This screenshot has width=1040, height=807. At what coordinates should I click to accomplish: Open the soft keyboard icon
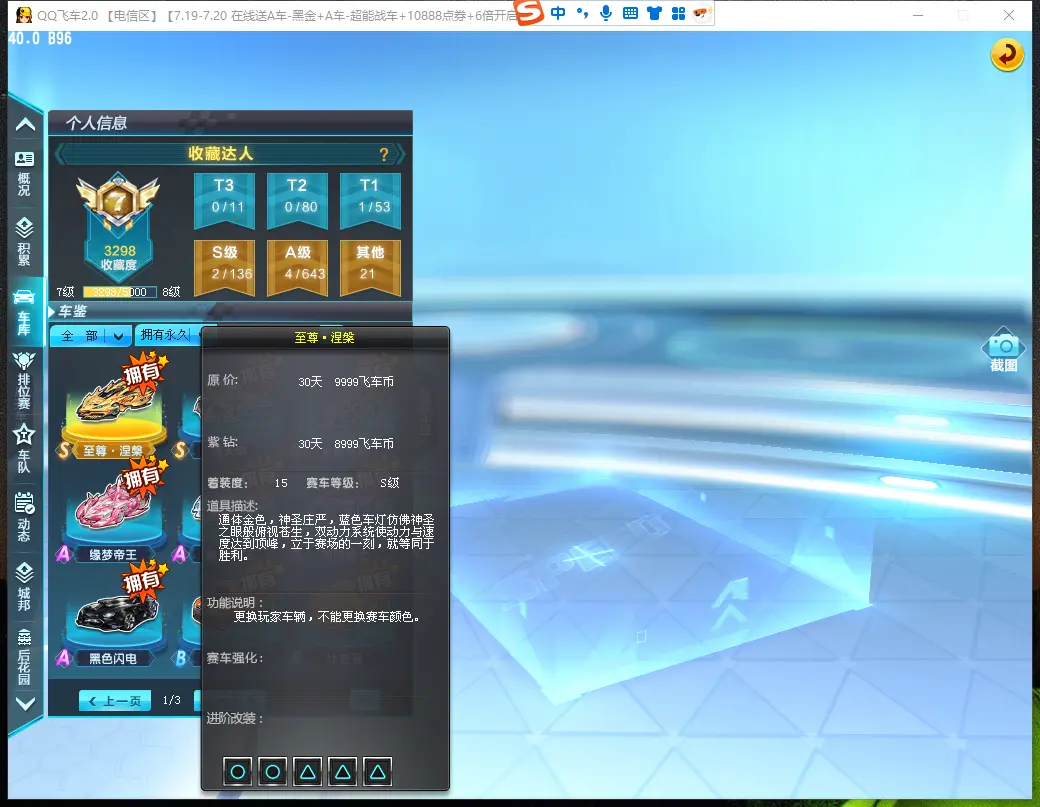coord(630,13)
